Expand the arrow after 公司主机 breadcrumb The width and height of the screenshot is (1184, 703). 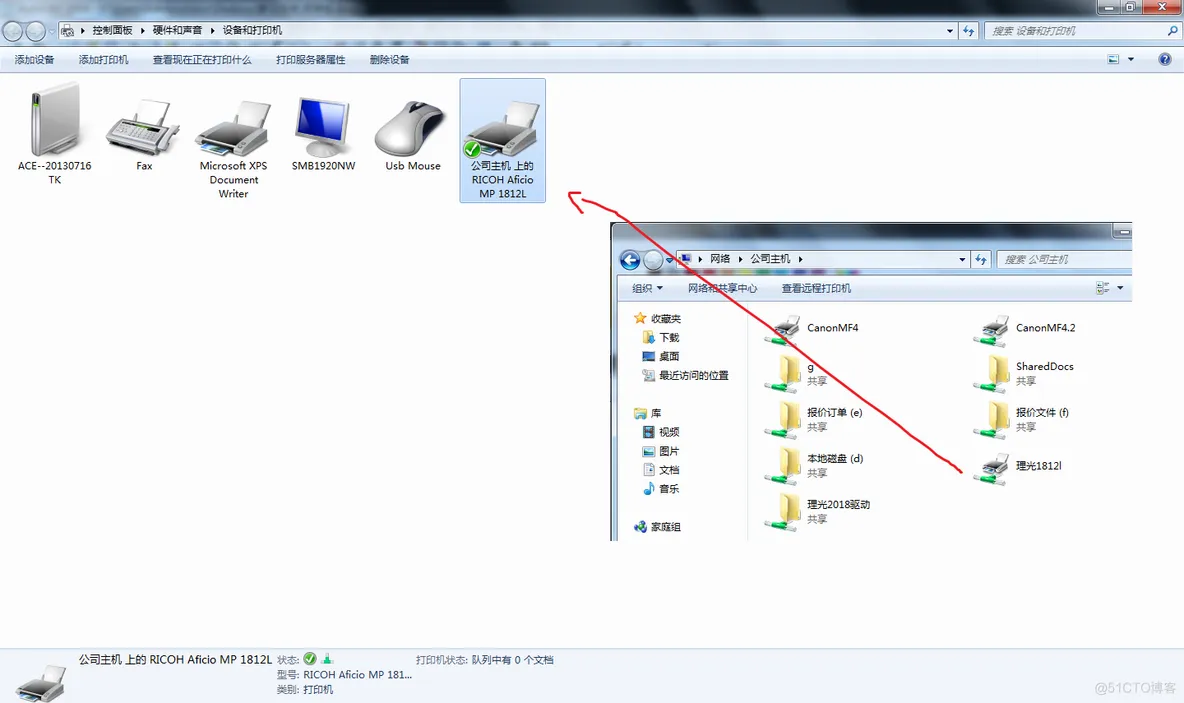coord(800,259)
